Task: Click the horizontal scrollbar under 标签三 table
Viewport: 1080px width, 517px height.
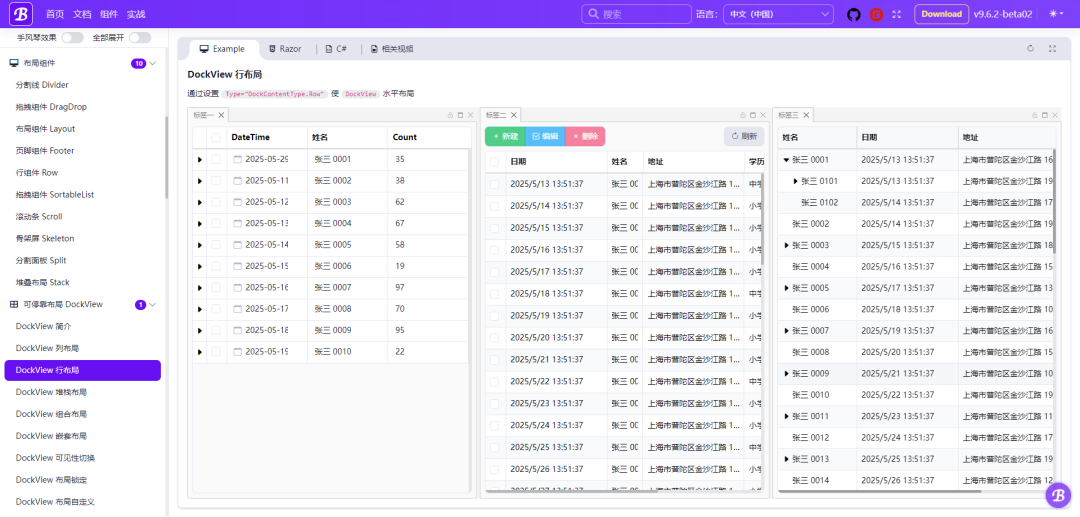Action: click(879, 492)
